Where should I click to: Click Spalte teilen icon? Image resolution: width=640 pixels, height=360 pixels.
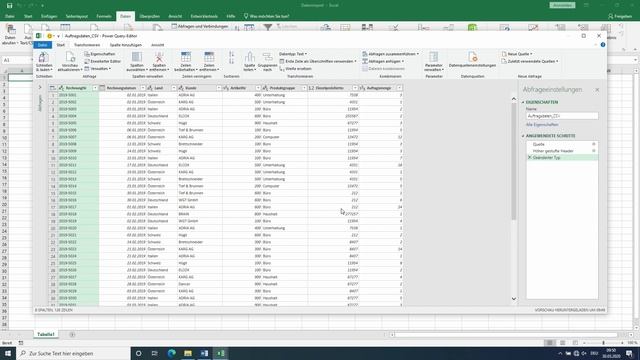pos(249,57)
